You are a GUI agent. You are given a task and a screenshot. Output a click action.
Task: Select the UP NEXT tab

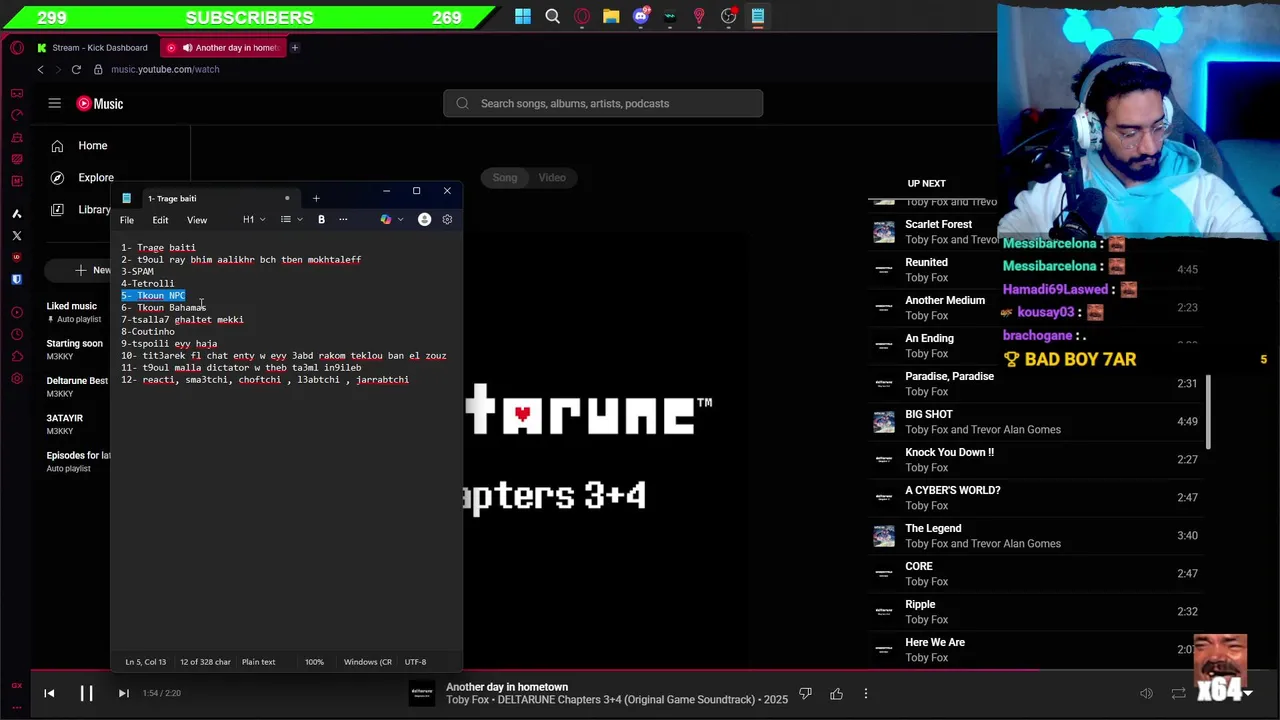pyautogui.click(x=926, y=183)
